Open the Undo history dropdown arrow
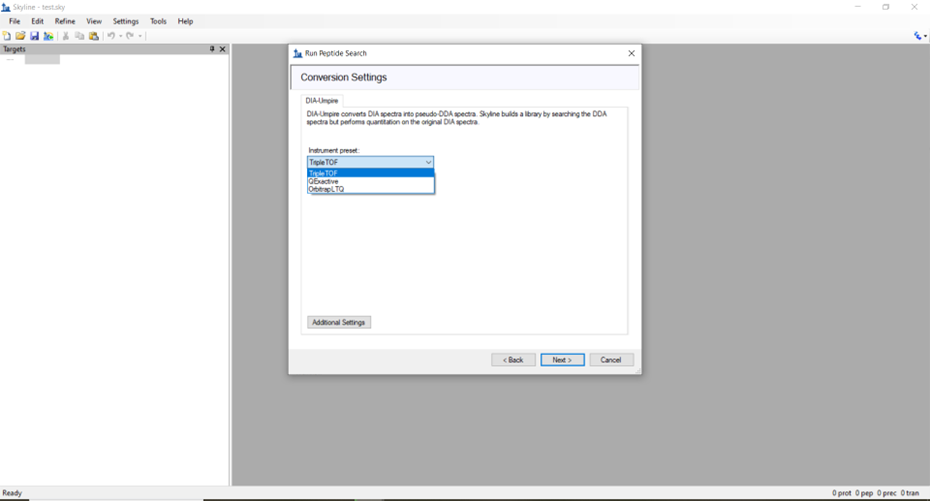This screenshot has height=501, width=930. click(x=120, y=36)
